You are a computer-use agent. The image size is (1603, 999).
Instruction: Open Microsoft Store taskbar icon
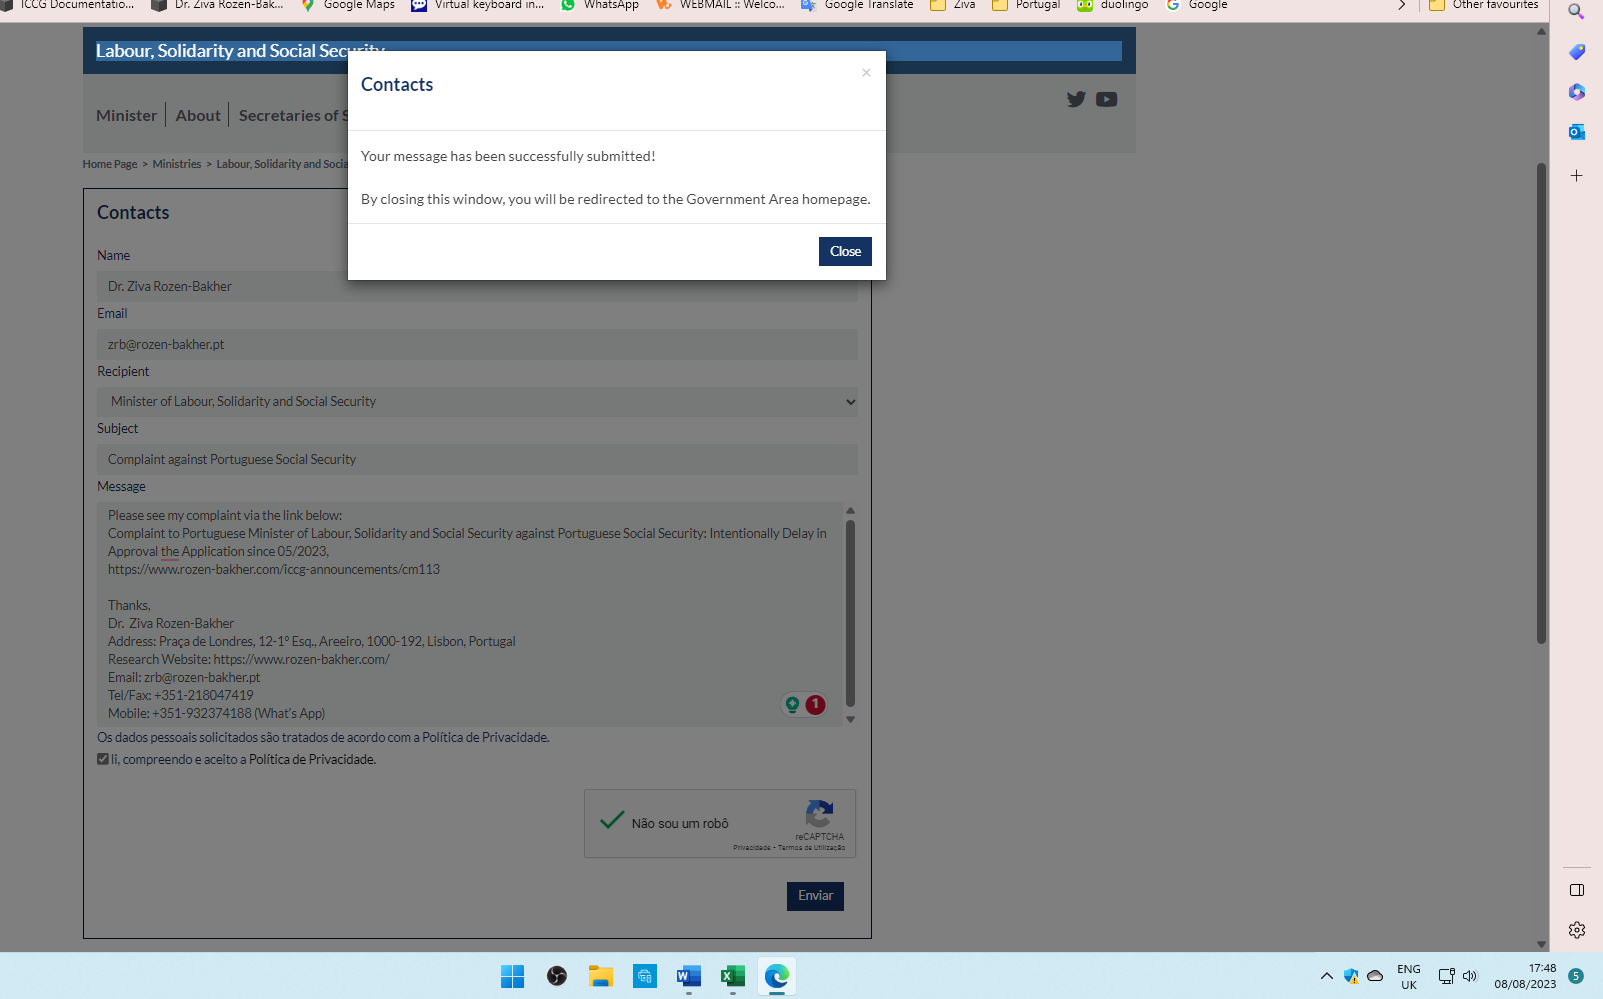645,976
